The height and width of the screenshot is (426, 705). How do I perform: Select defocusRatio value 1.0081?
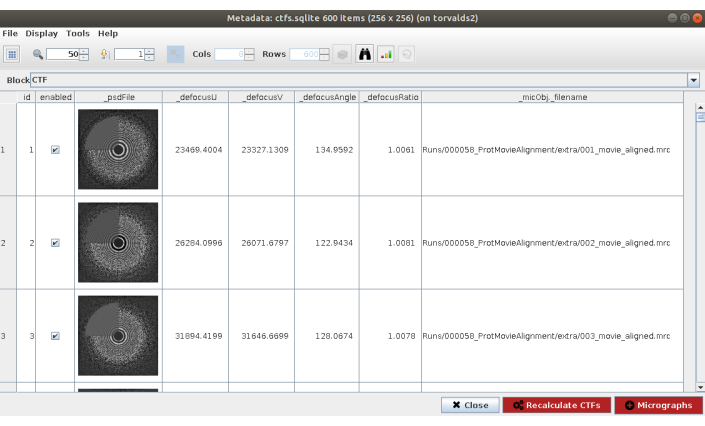pyautogui.click(x=401, y=243)
